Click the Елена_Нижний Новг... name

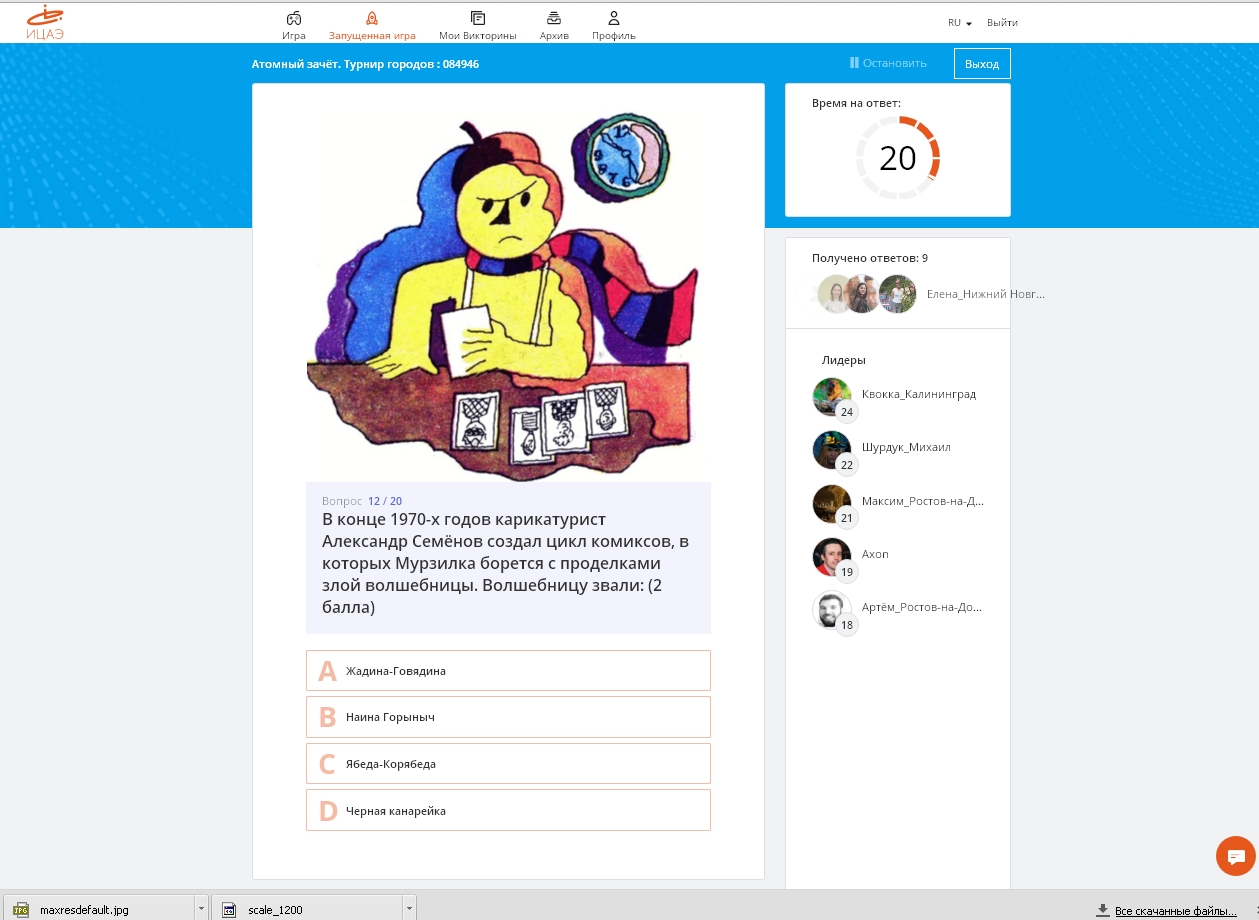pos(986,294)
